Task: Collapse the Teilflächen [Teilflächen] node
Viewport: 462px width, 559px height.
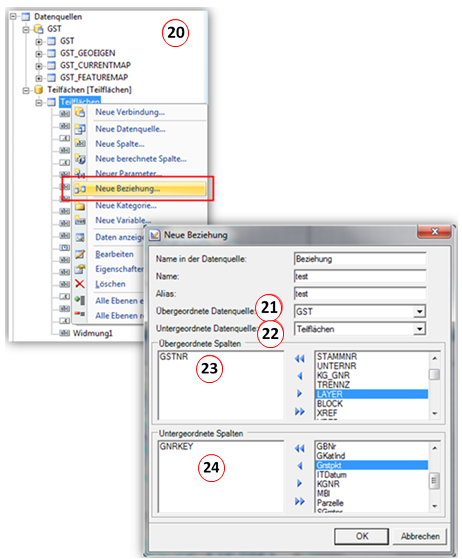Action: tap(26, 91)
